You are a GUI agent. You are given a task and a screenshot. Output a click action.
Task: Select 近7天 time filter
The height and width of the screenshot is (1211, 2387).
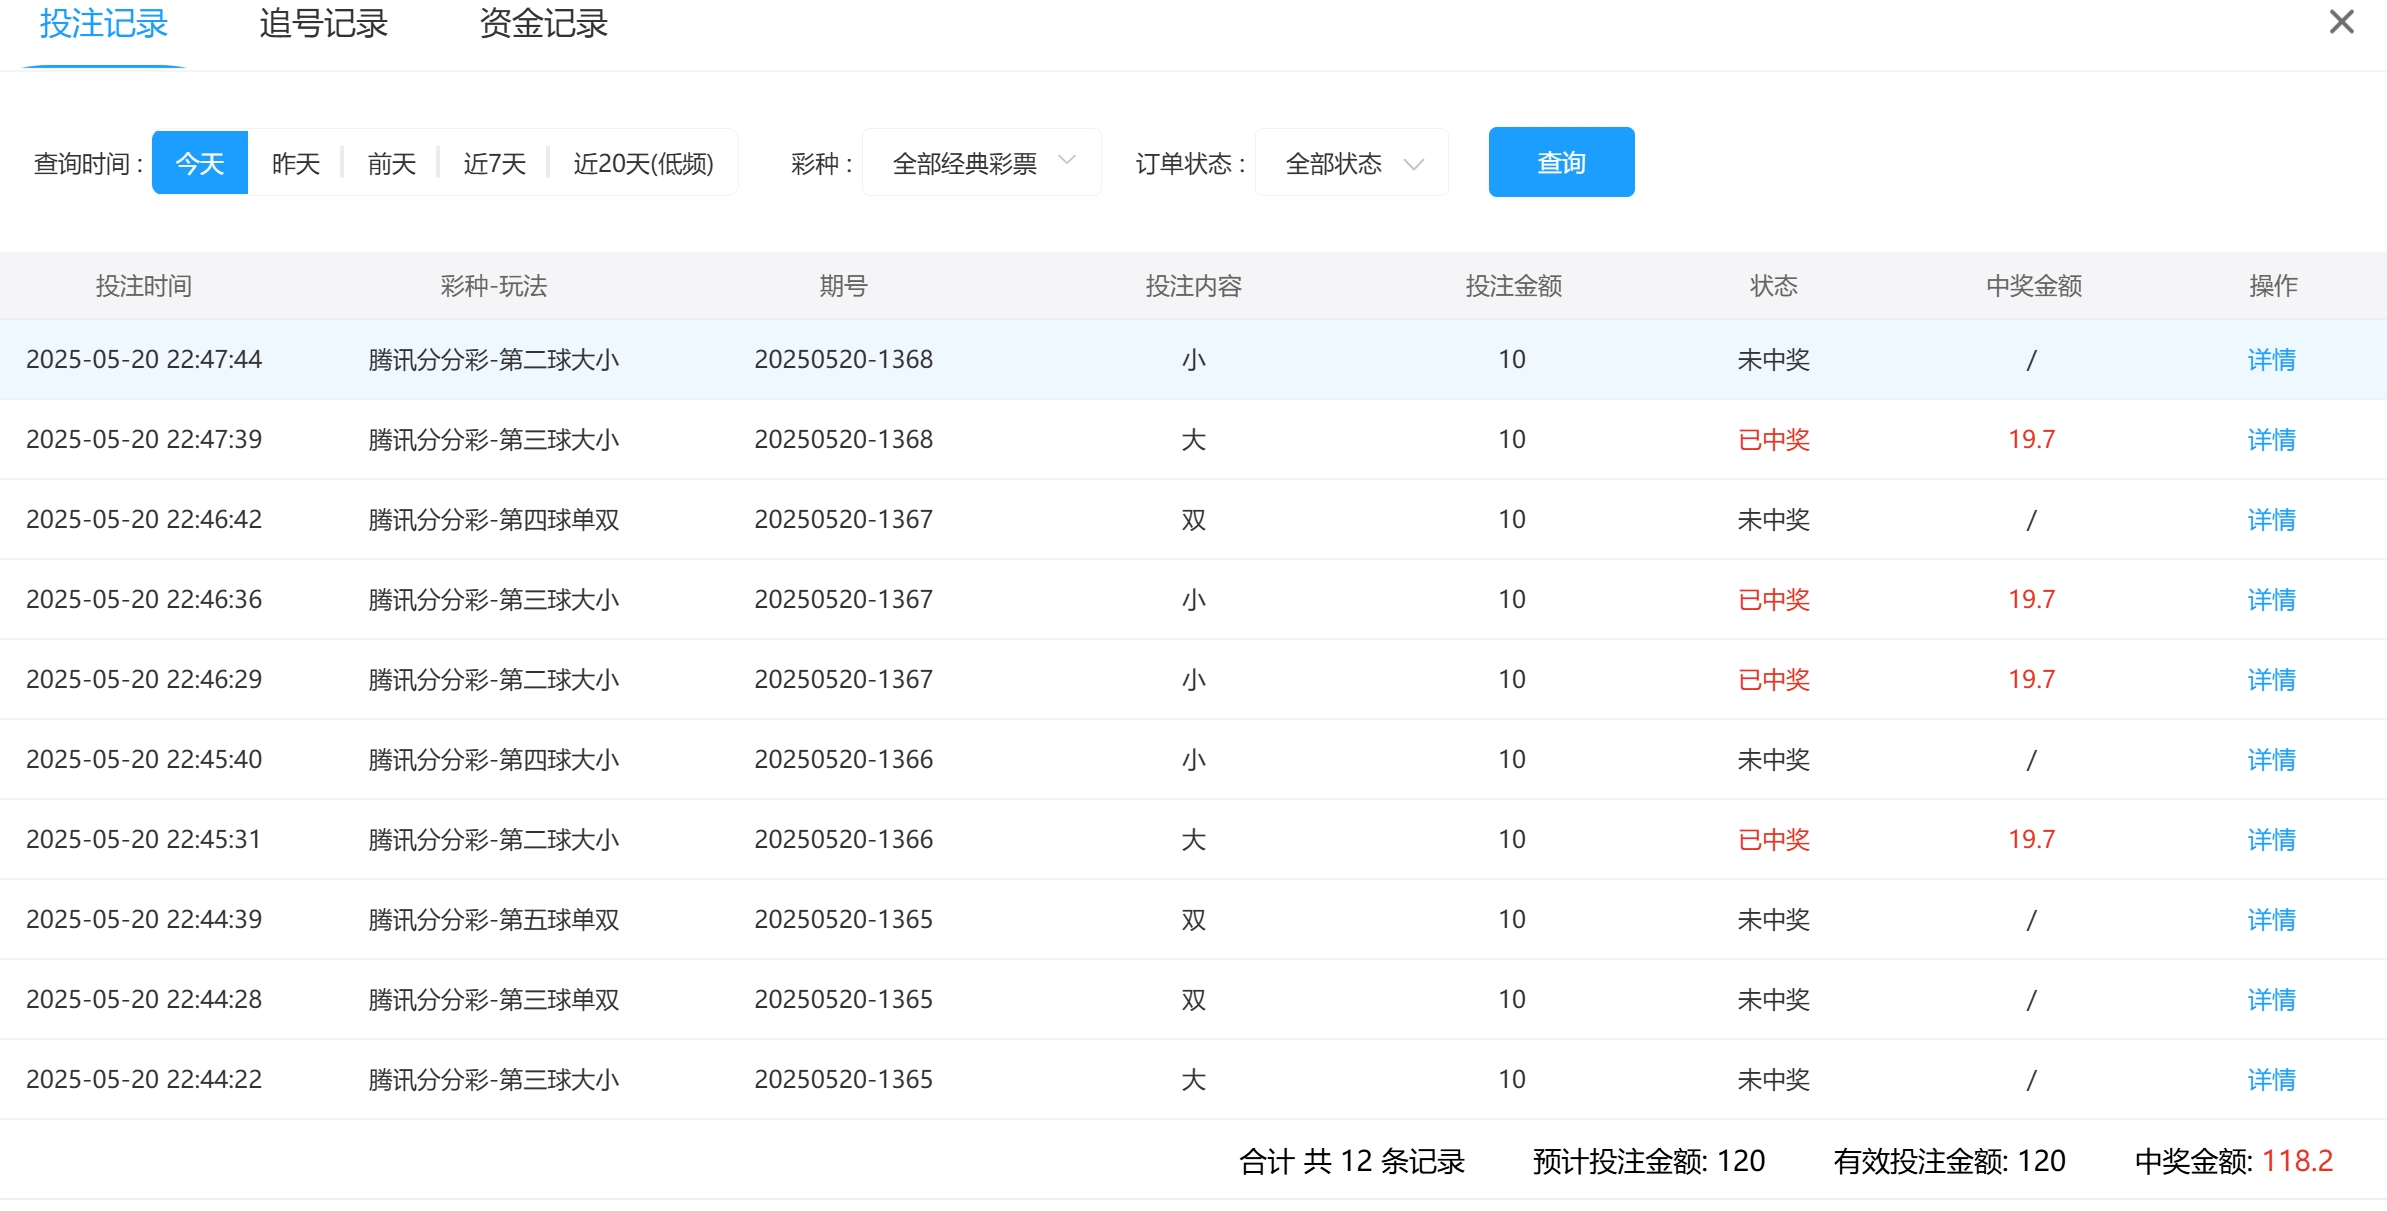494,163
